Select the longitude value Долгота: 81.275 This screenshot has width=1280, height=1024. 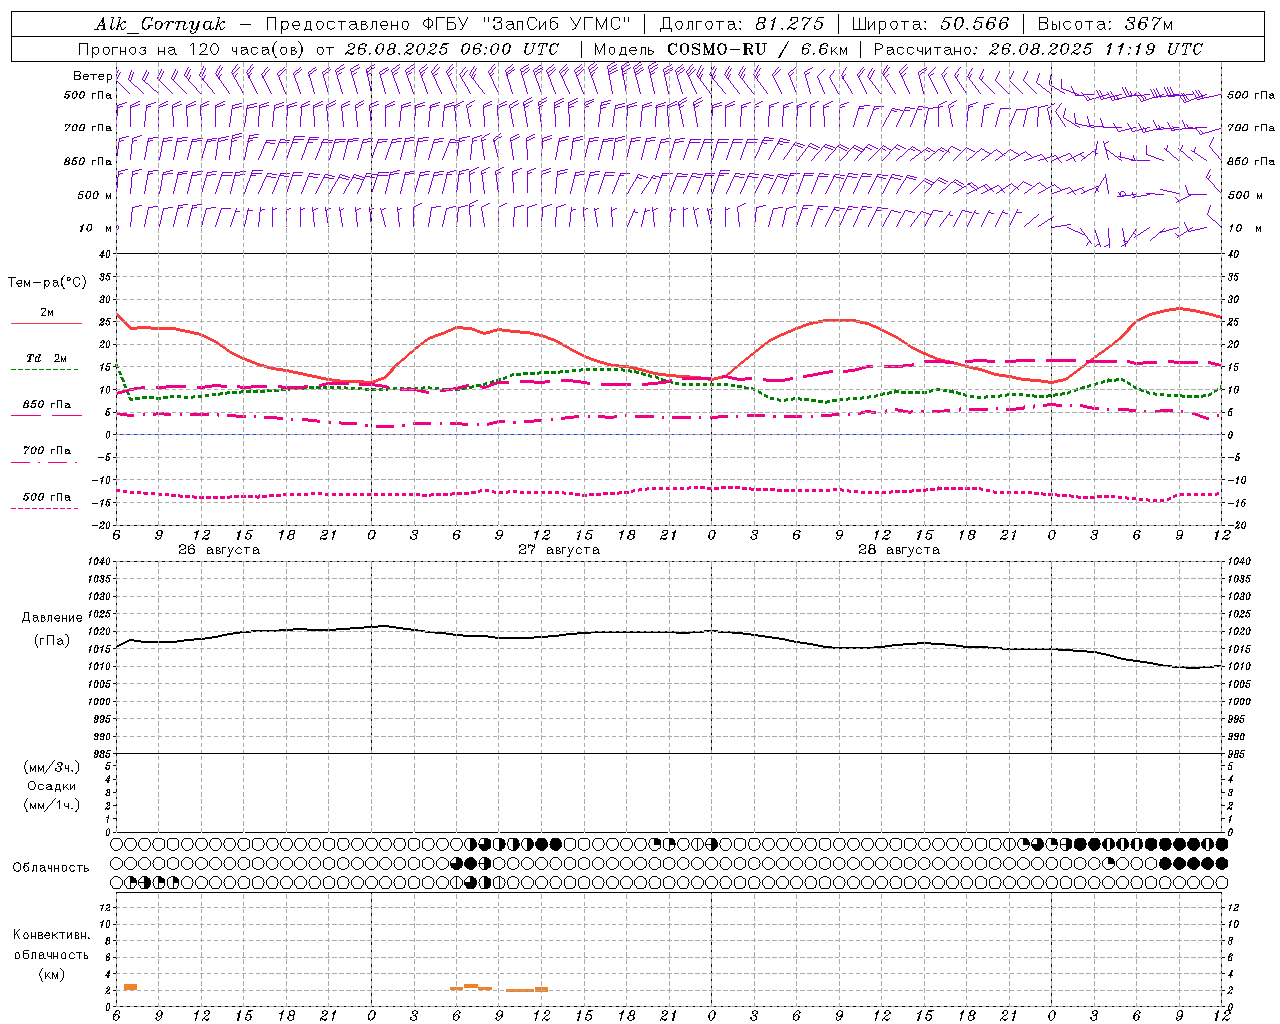coord(742,24)
